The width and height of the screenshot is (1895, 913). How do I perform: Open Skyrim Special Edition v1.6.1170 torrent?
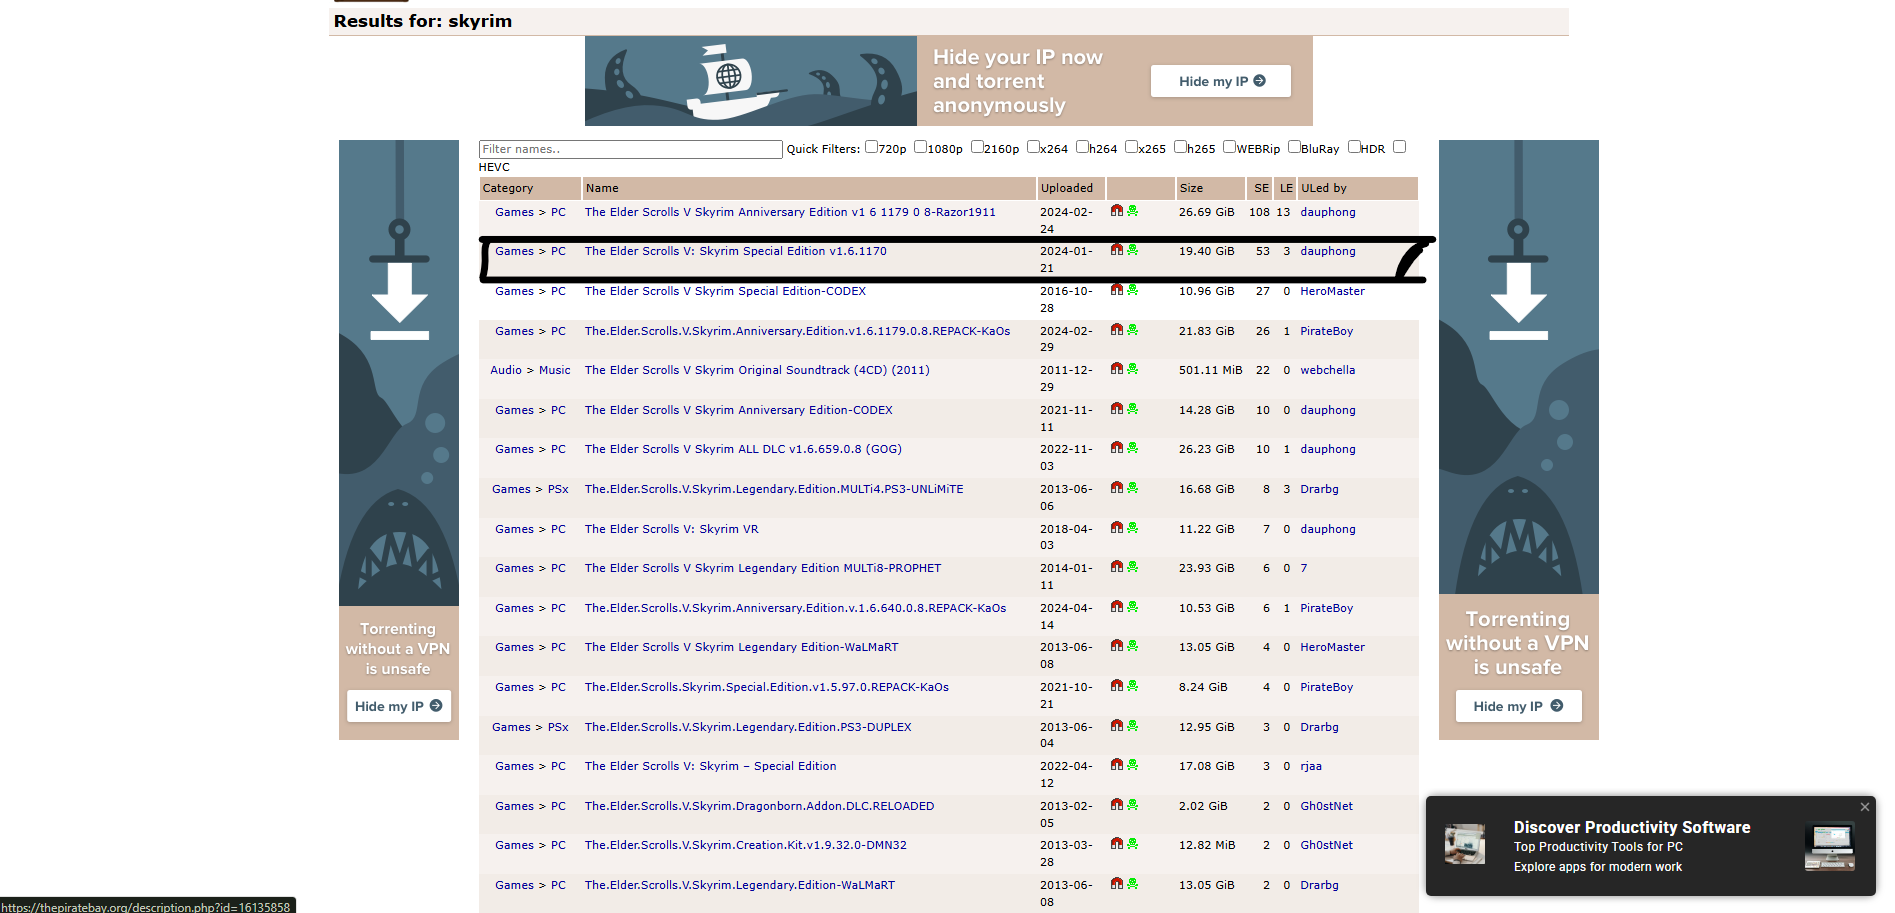coord(736,251)
